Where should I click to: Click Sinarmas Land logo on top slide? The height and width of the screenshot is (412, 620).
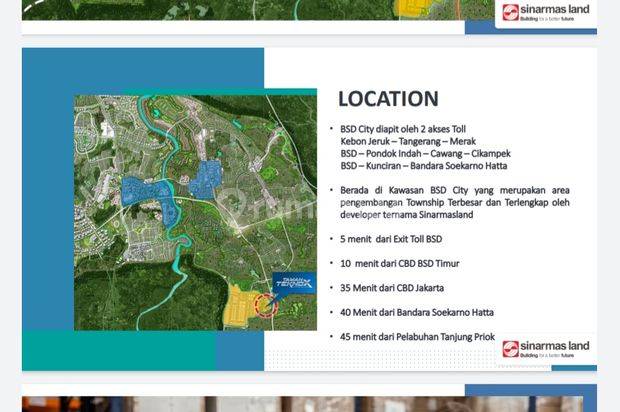coord(546,13)
